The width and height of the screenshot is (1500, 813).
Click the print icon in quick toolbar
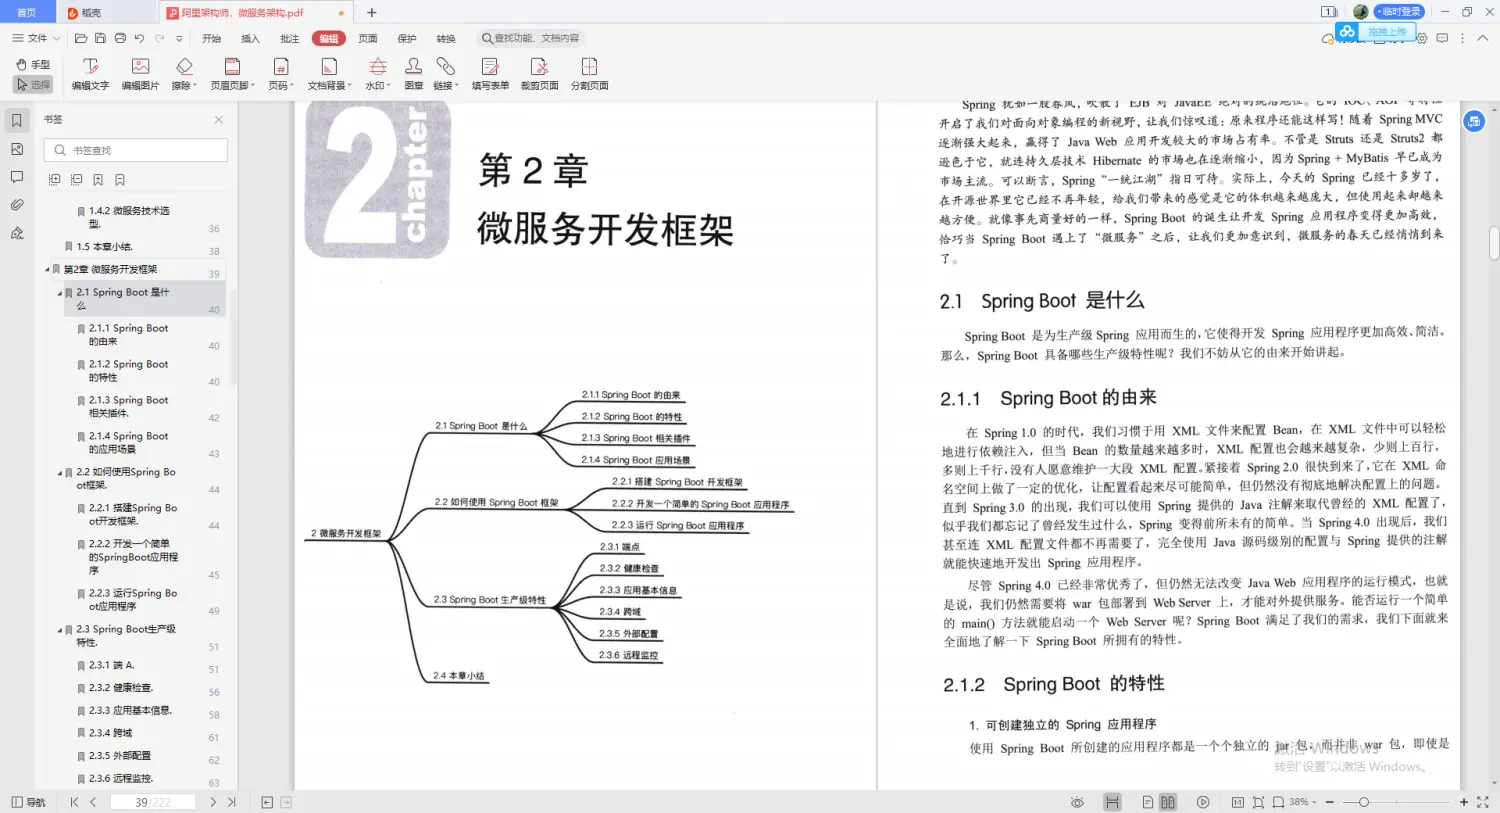tap(120, 38)
